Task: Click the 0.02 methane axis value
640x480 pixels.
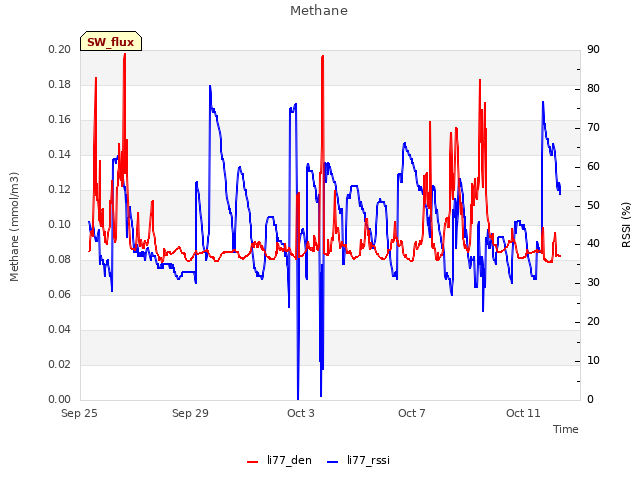Action: (x=60, y=364)
